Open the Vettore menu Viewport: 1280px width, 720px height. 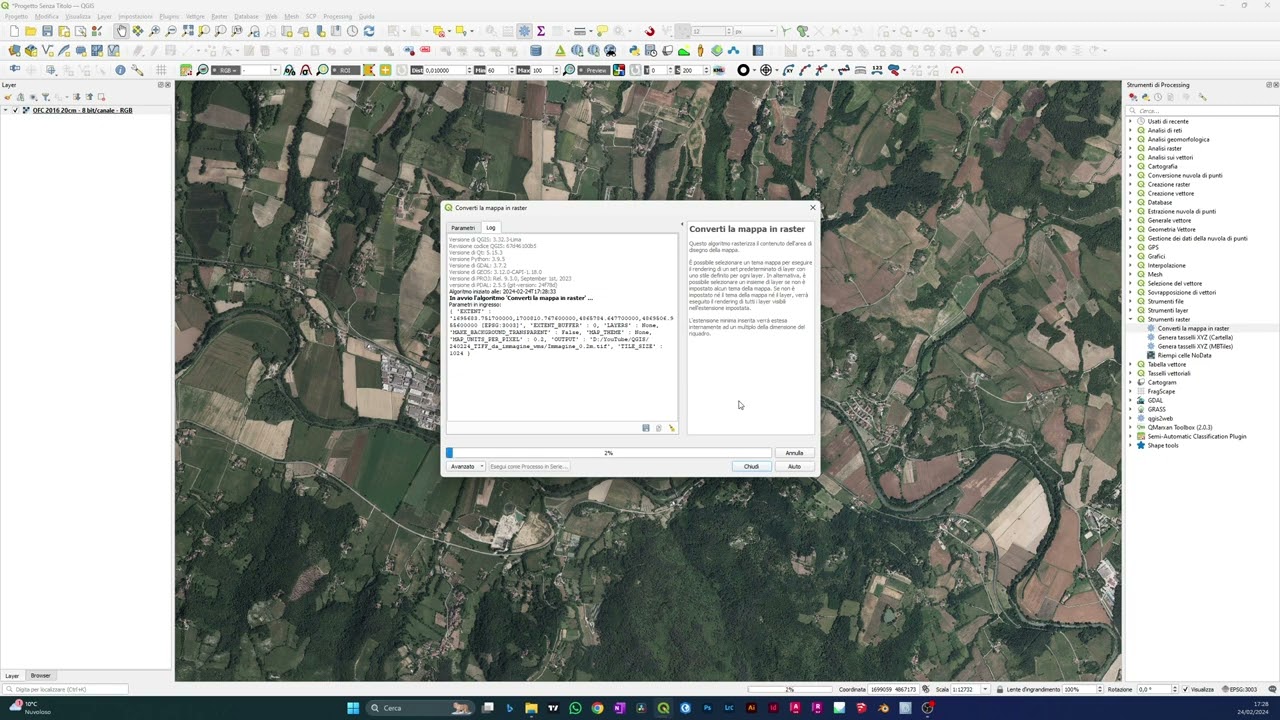click(195, 16)
